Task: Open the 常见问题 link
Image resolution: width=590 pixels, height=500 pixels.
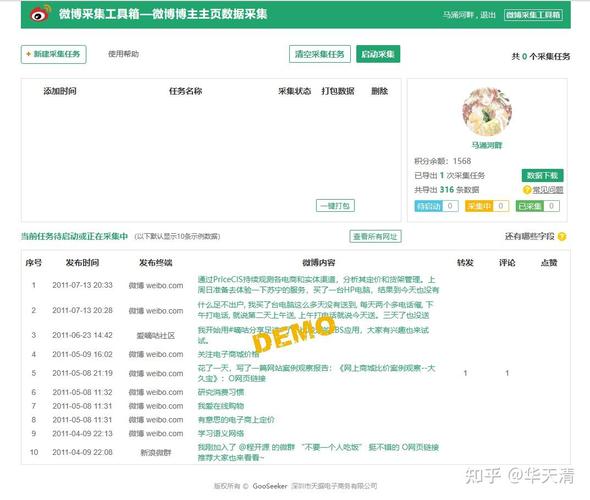Action: (x=547, y=190)
